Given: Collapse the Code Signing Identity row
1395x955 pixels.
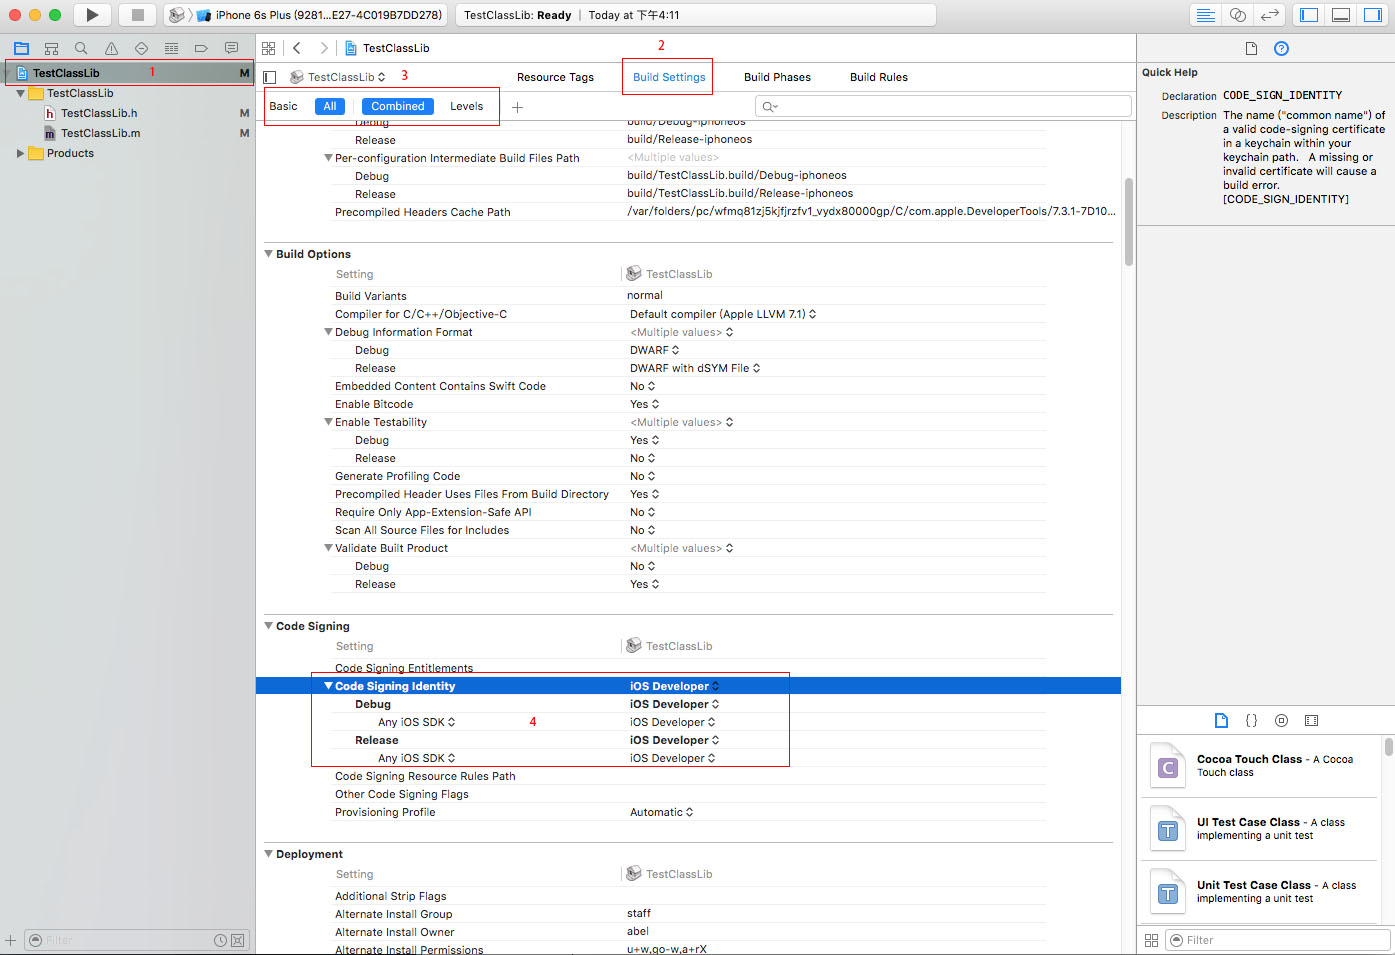Looking at the screenshot, I should pyautogui.click(x=328, y=686).
